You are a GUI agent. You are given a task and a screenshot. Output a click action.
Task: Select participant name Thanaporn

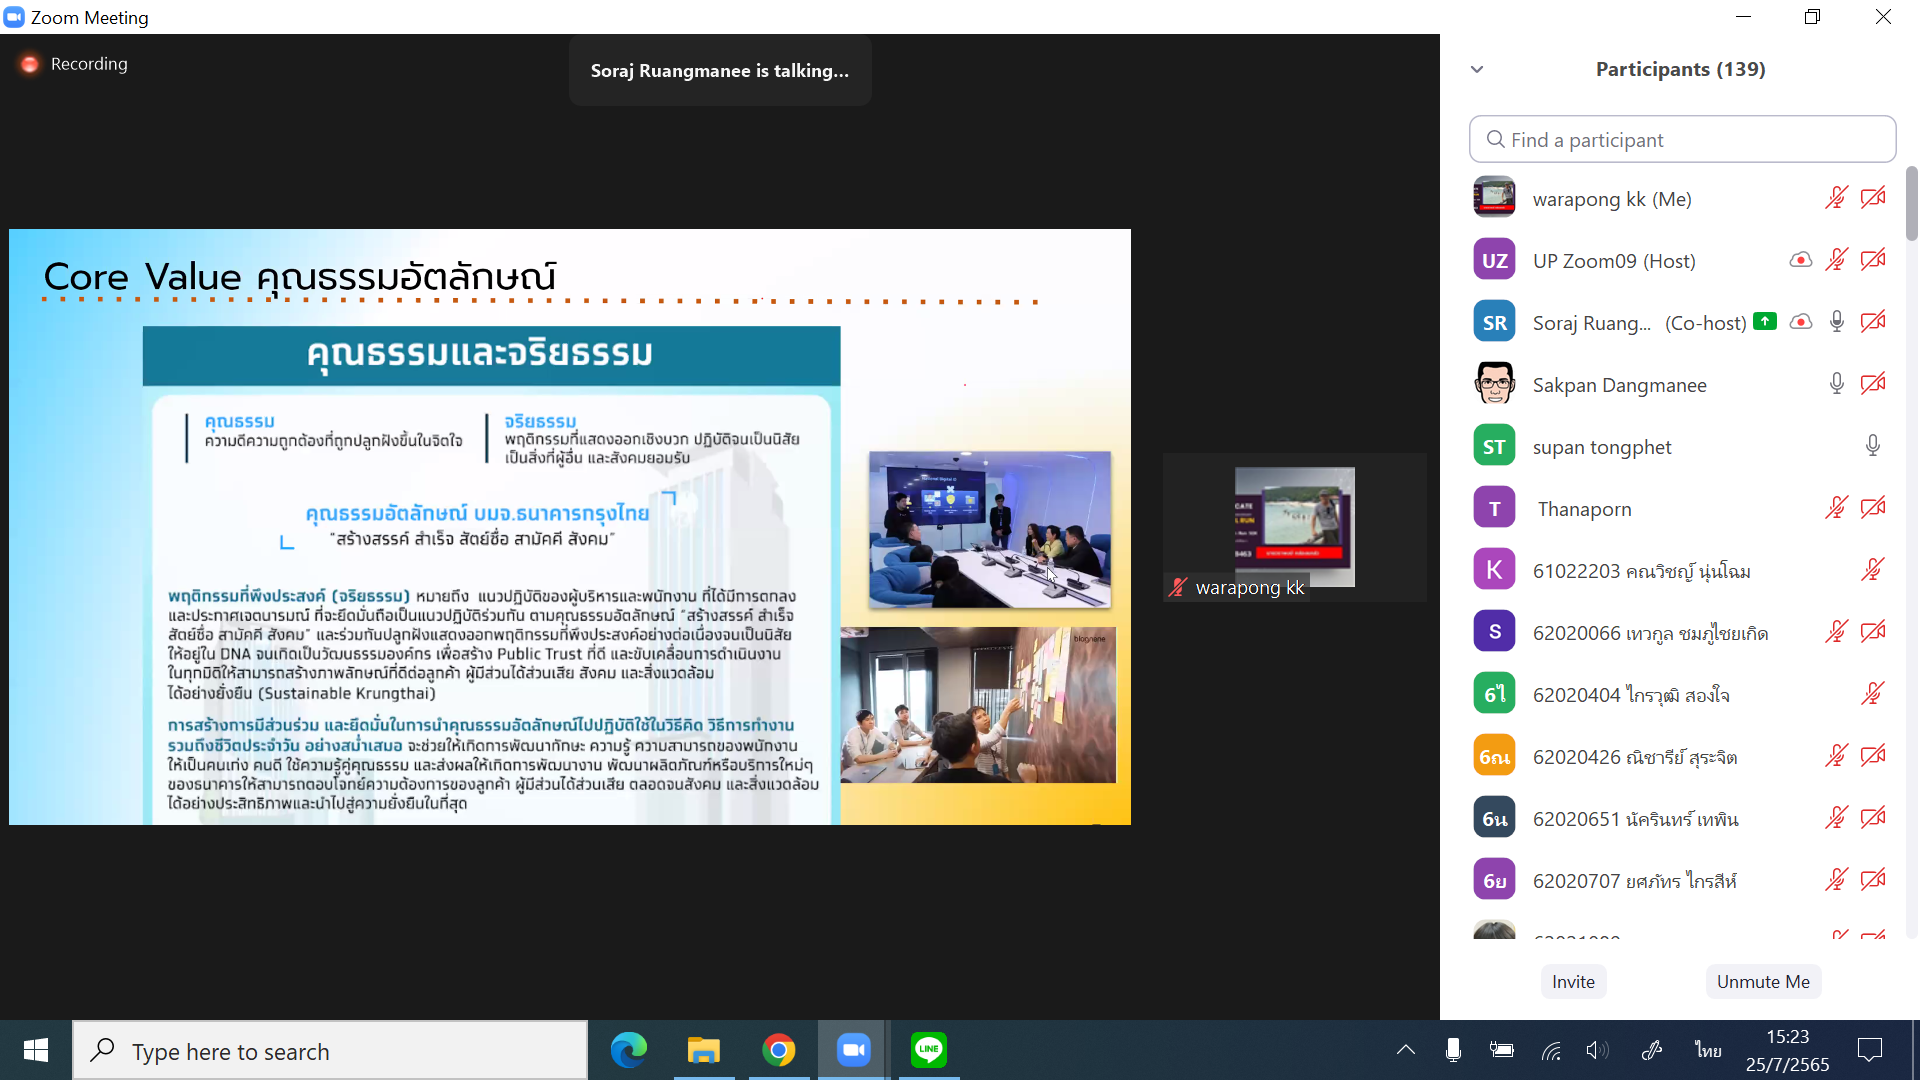click(x=1584, y=509)
